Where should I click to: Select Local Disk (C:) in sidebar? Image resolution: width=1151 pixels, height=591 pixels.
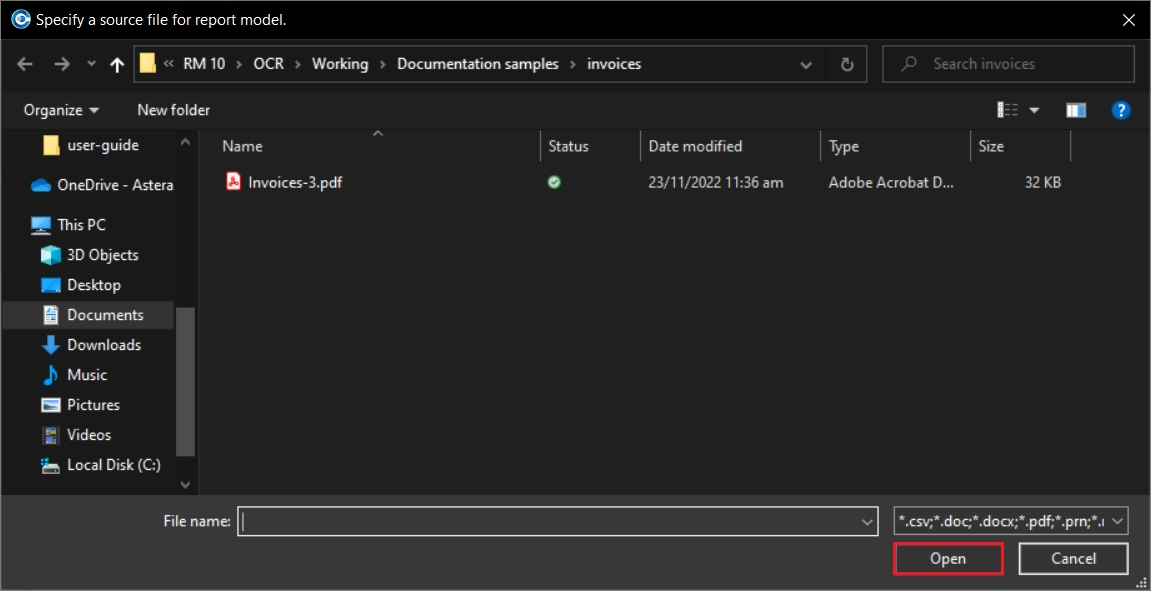[101, 465]
